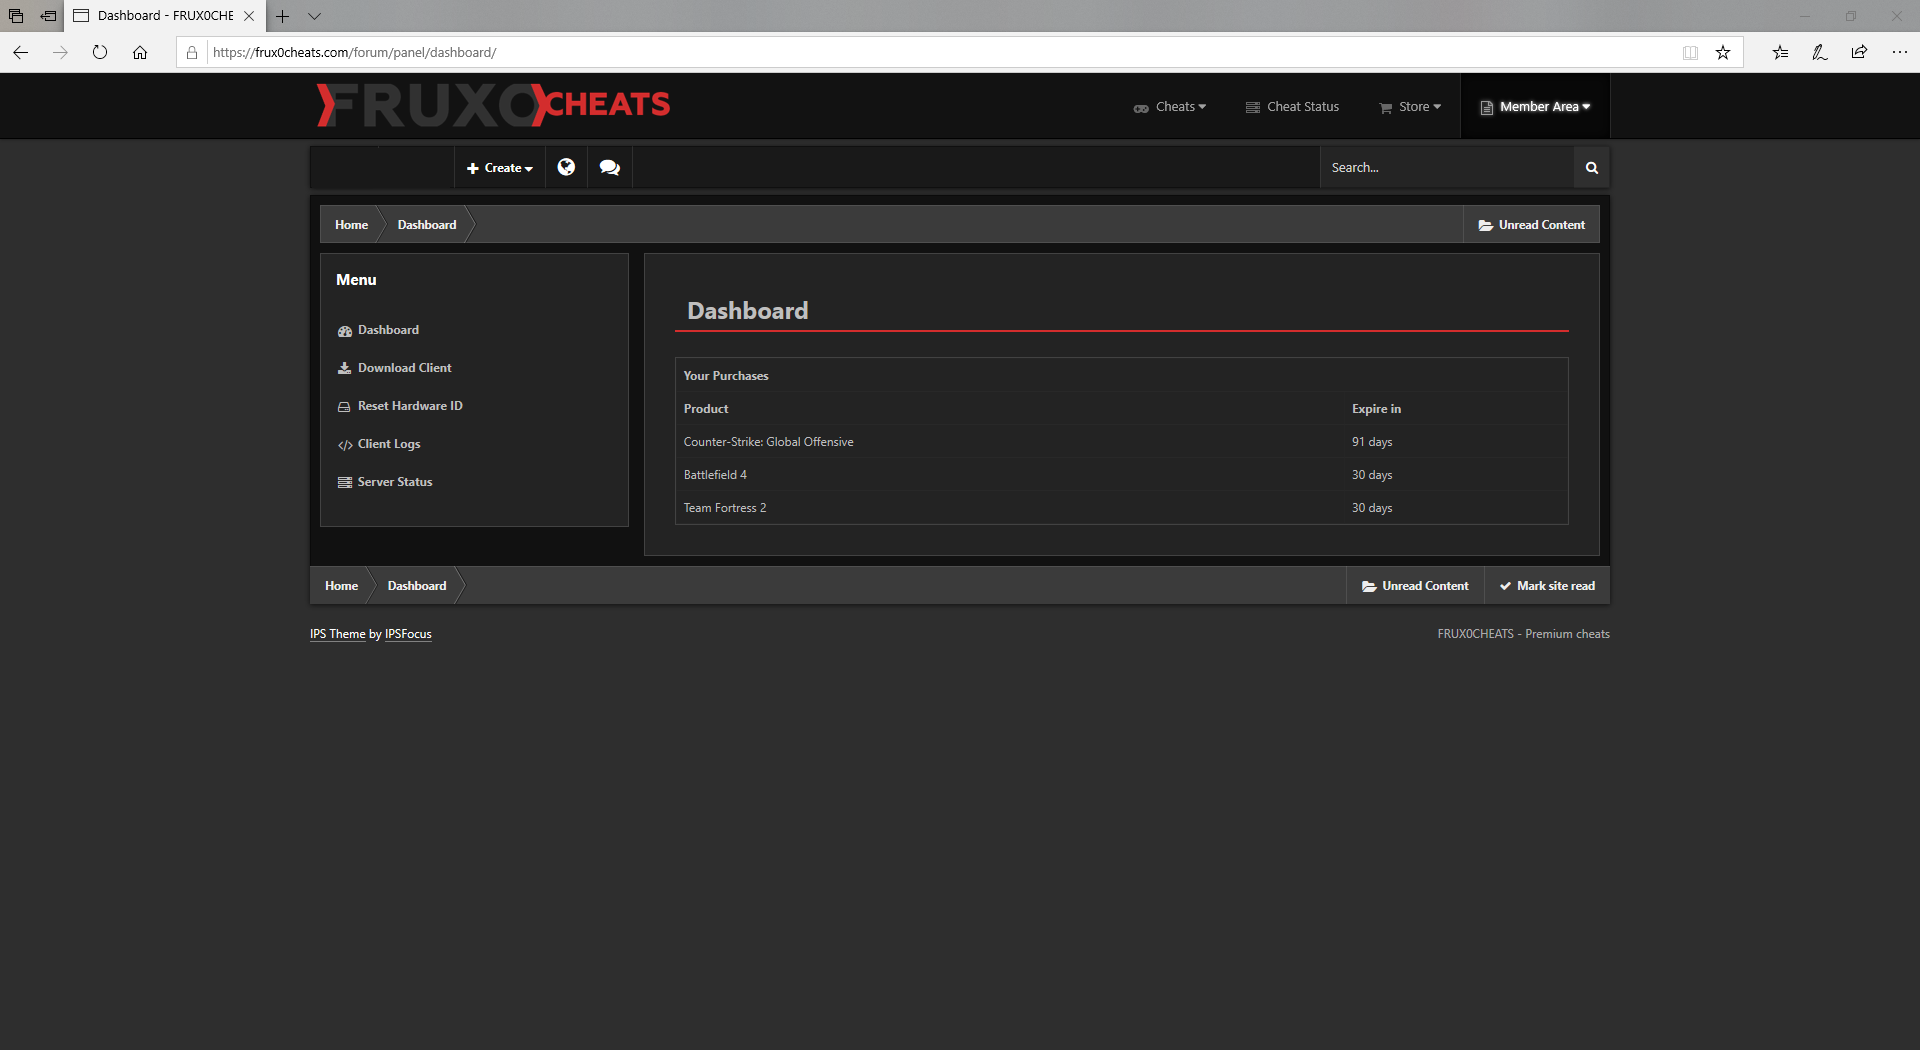The width and height of the screenshot is (1920, 1050).
Task: Open the favorites hub icon
Action: point(1780,52)
